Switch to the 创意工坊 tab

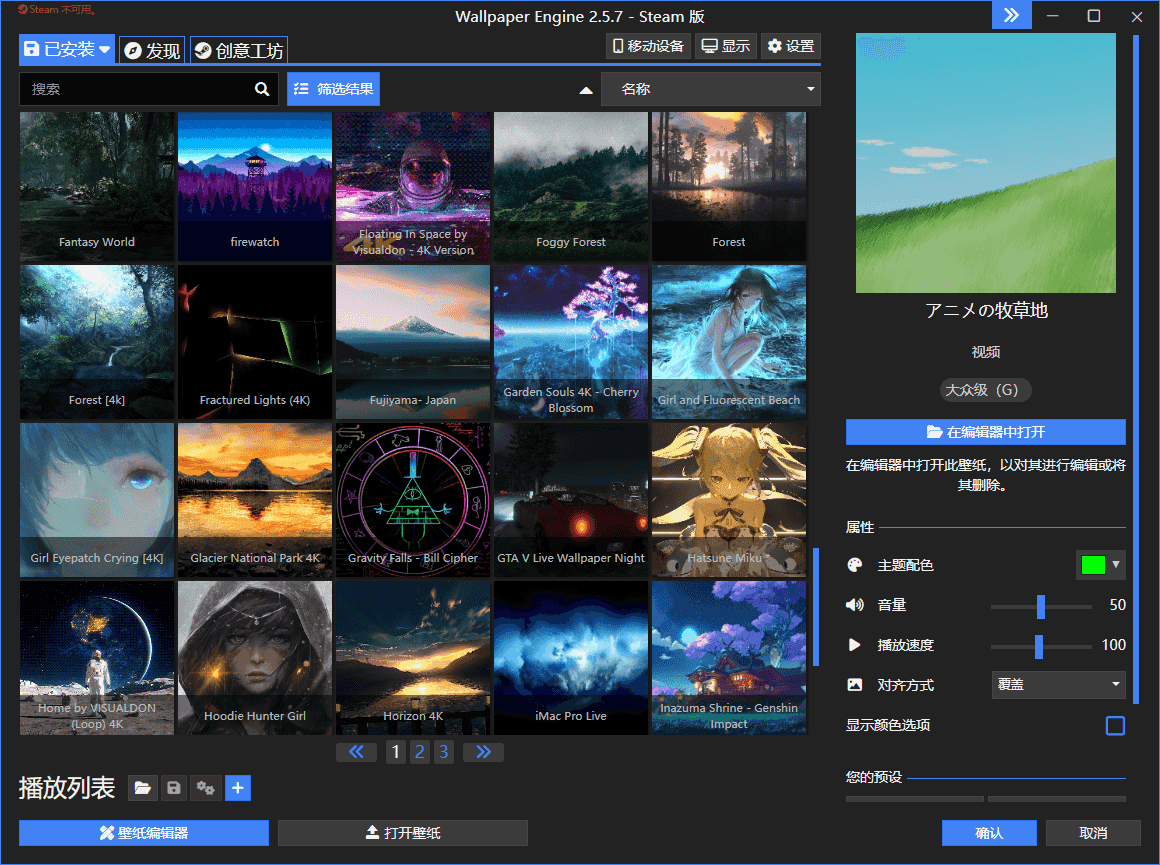(x=238, y=50)
